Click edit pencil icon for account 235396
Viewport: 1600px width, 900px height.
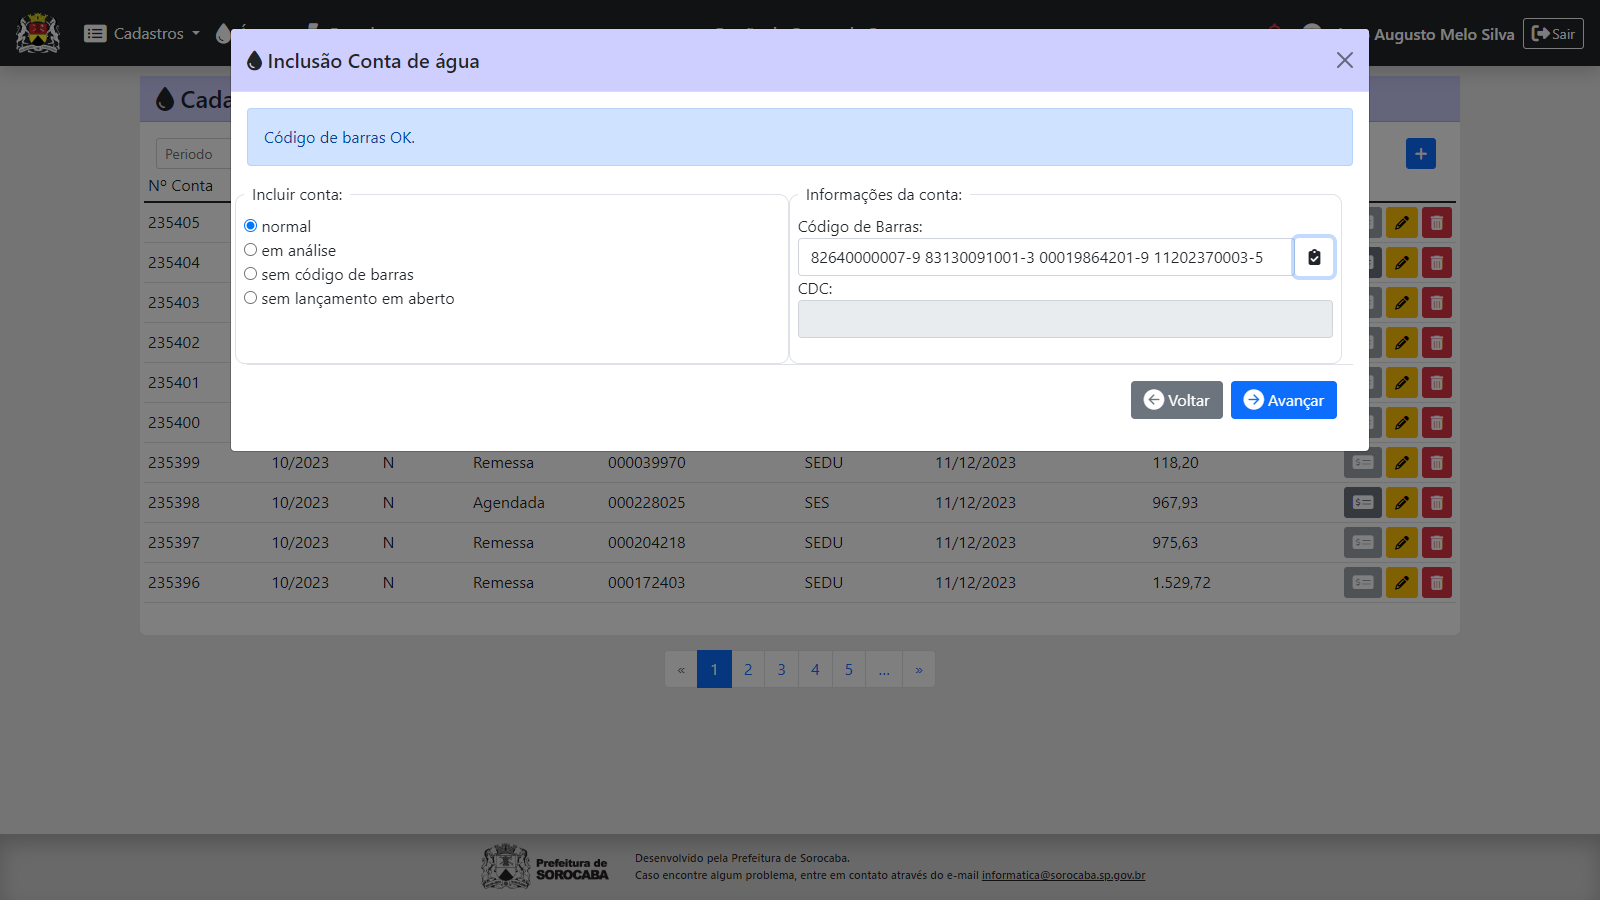(x=1401, y=583)
